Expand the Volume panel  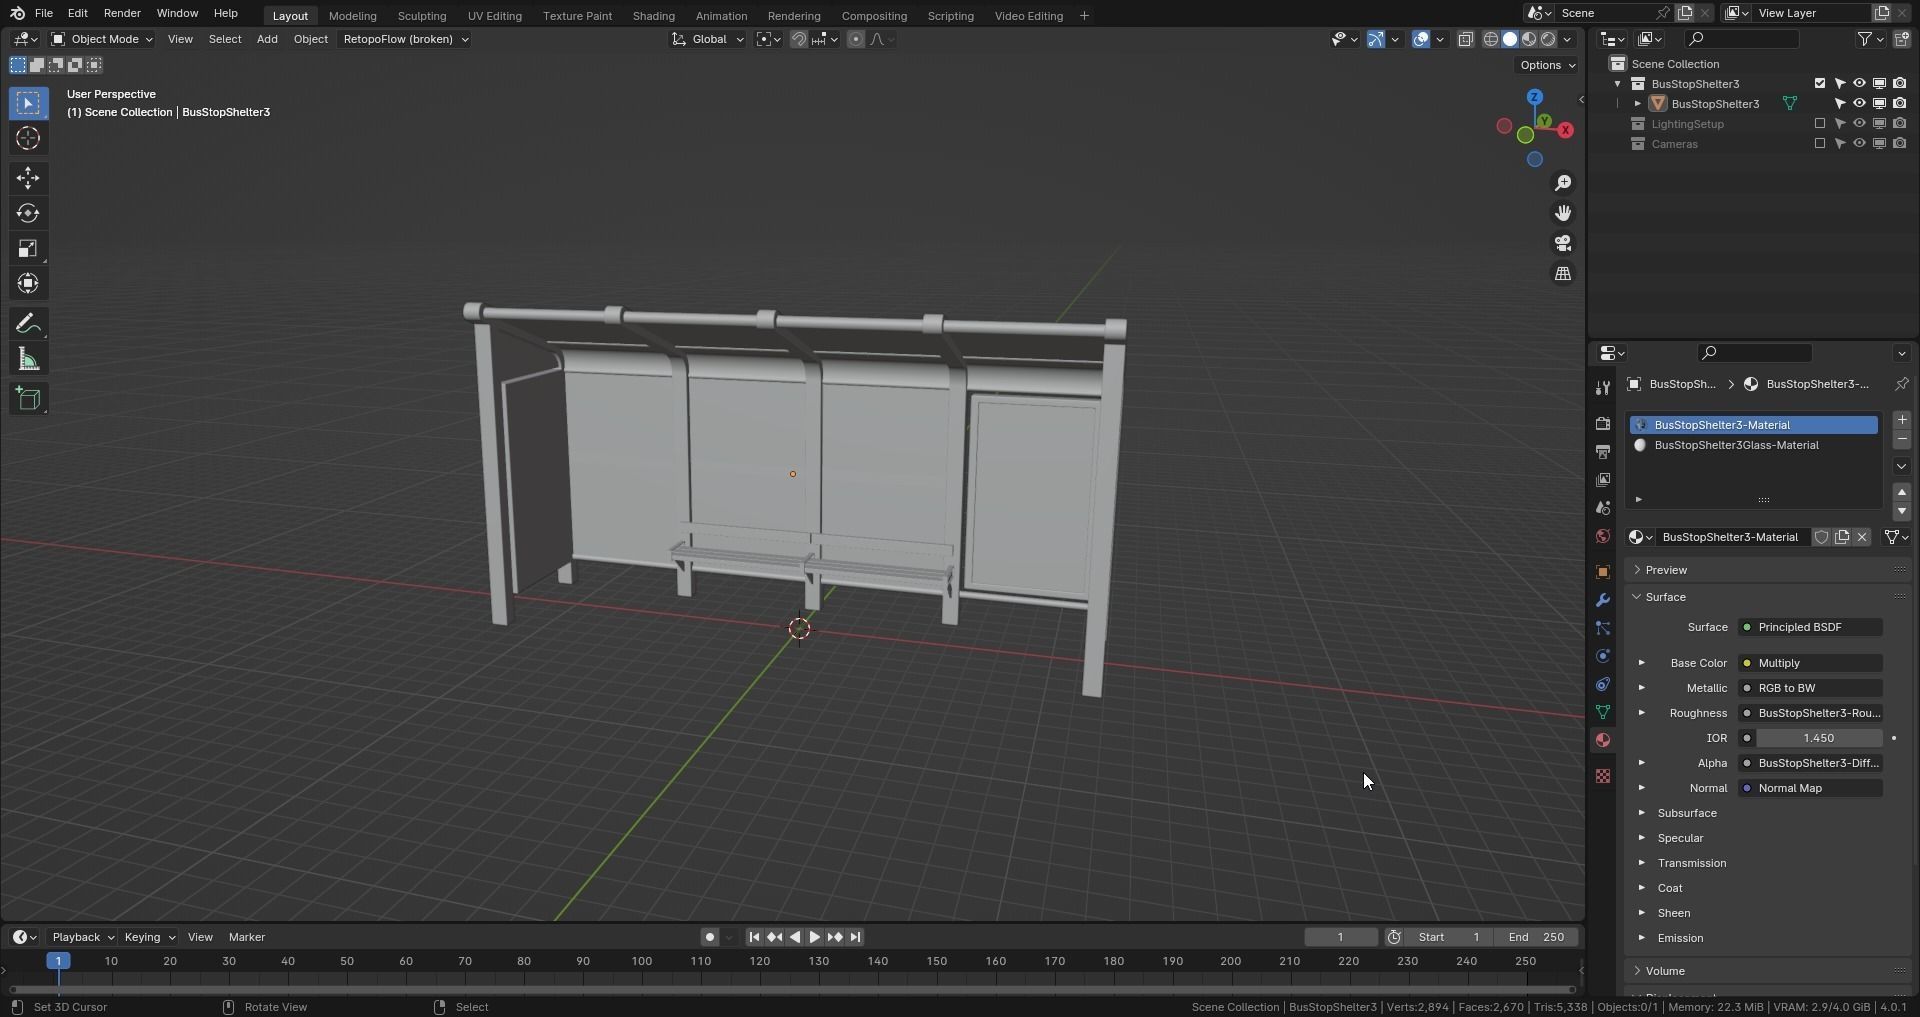coord(1665,971)
